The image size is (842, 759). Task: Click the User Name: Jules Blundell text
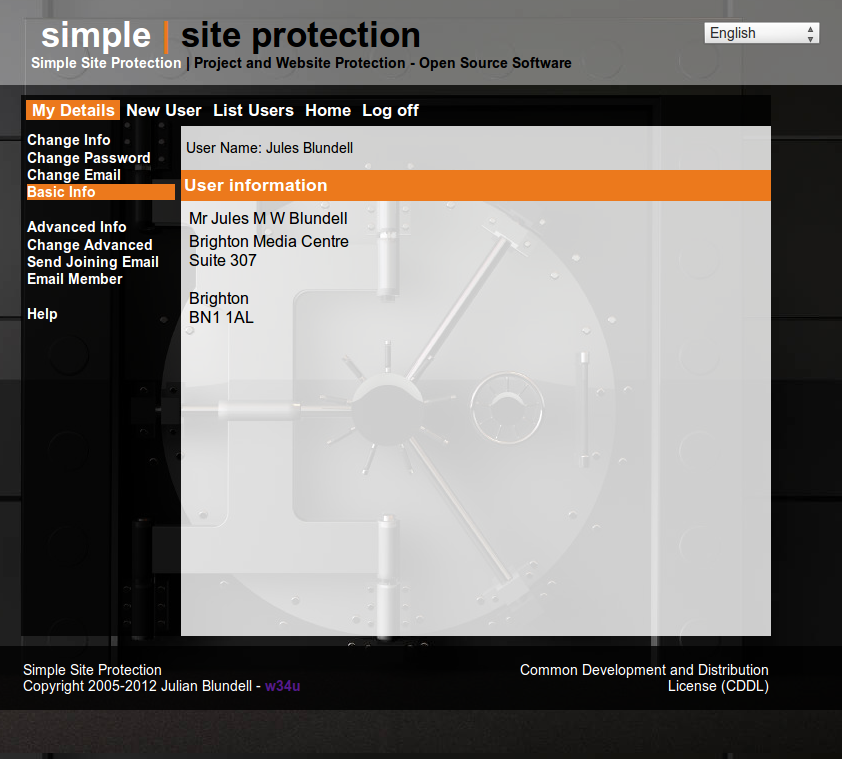(269, 148)
